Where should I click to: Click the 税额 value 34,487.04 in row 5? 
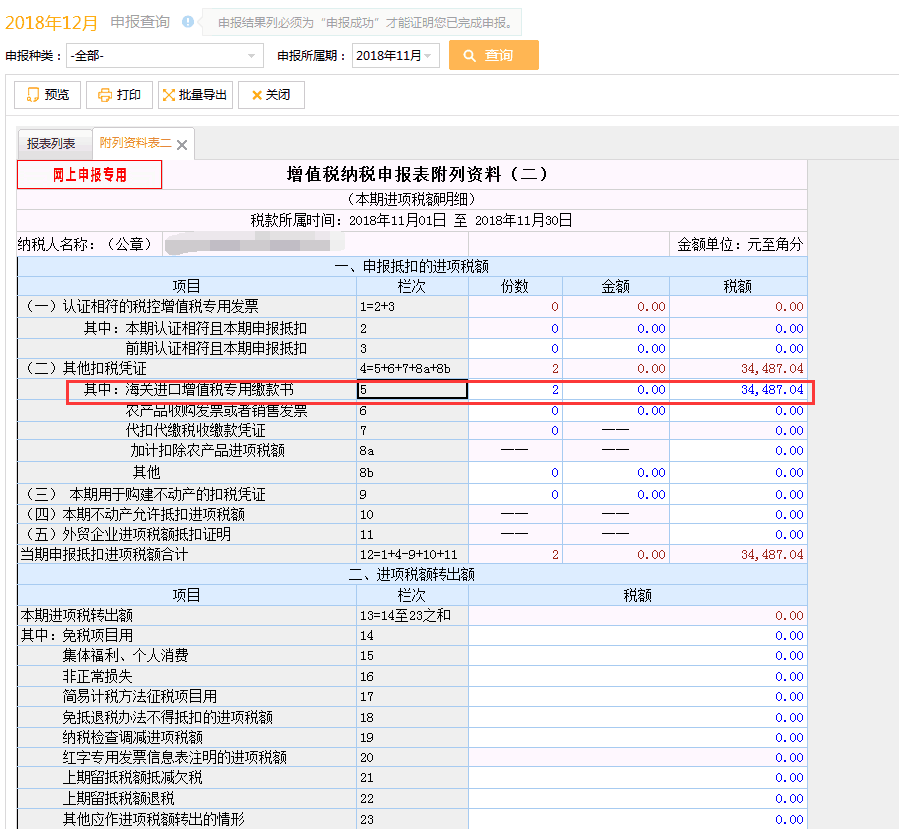772,390
